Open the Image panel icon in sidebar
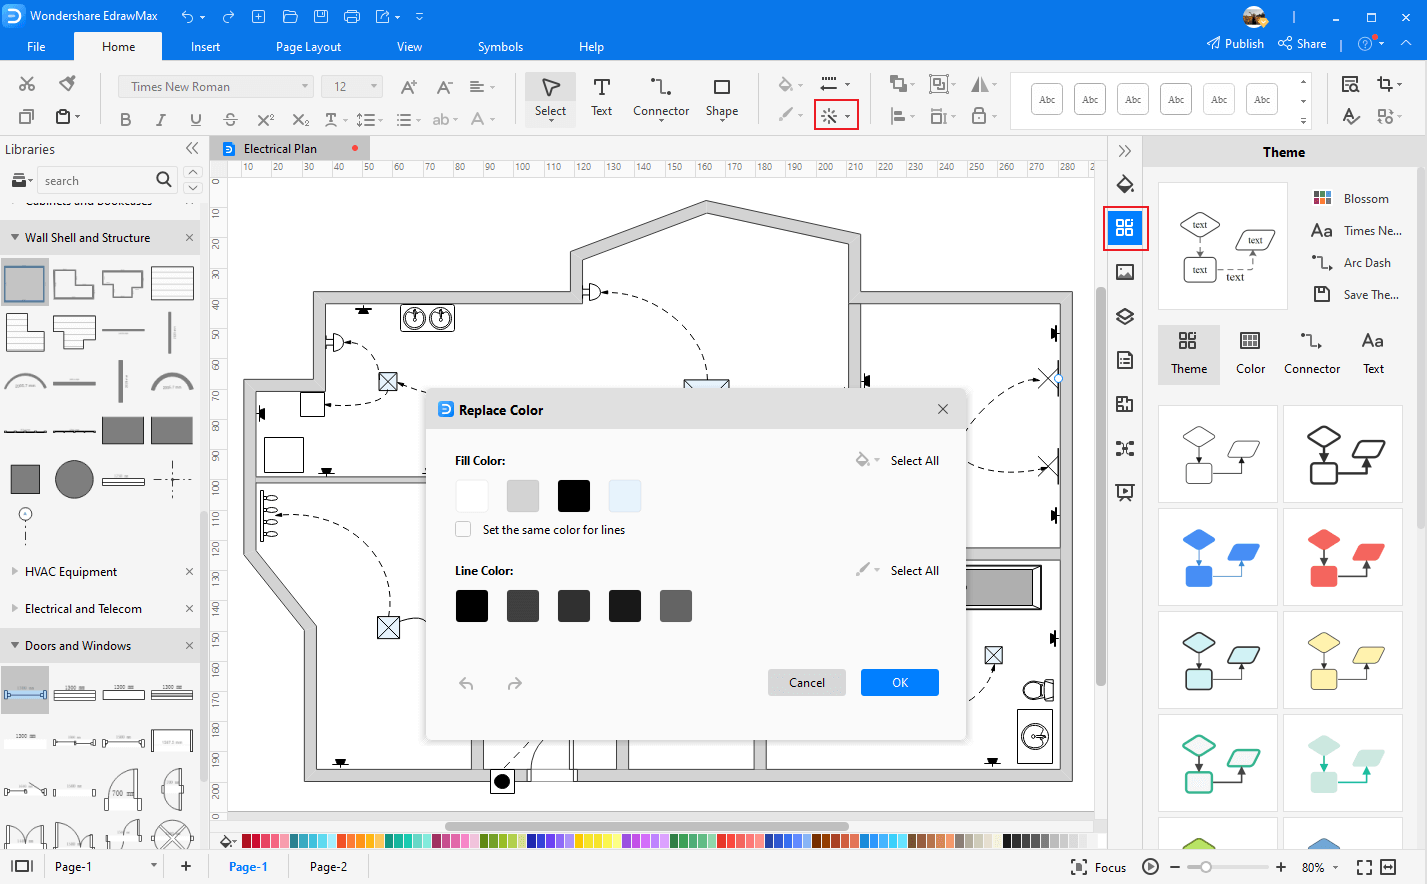The width and height of the screenshot is (1427, 884). 1125,272
